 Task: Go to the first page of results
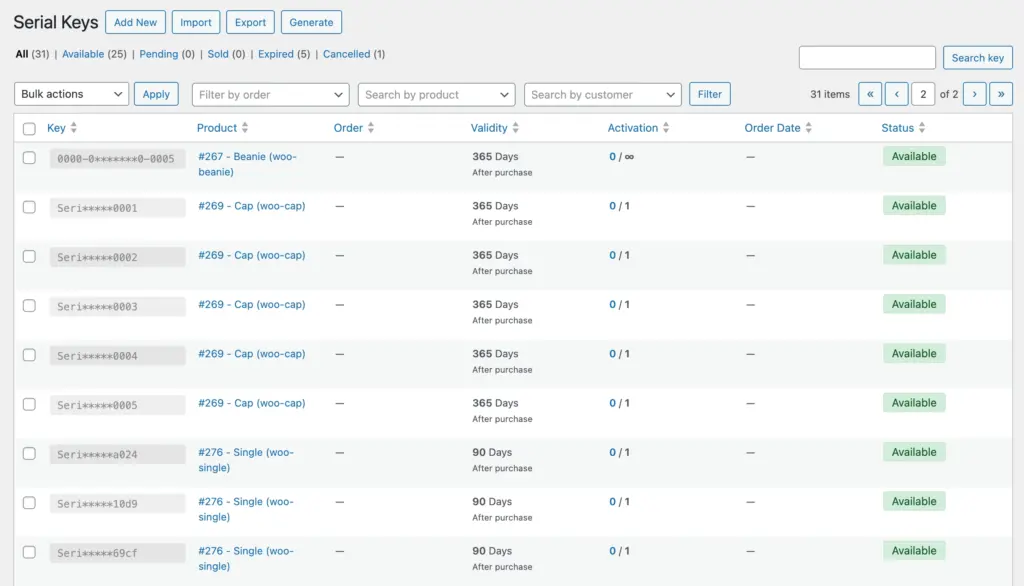[x=870, y=94]
